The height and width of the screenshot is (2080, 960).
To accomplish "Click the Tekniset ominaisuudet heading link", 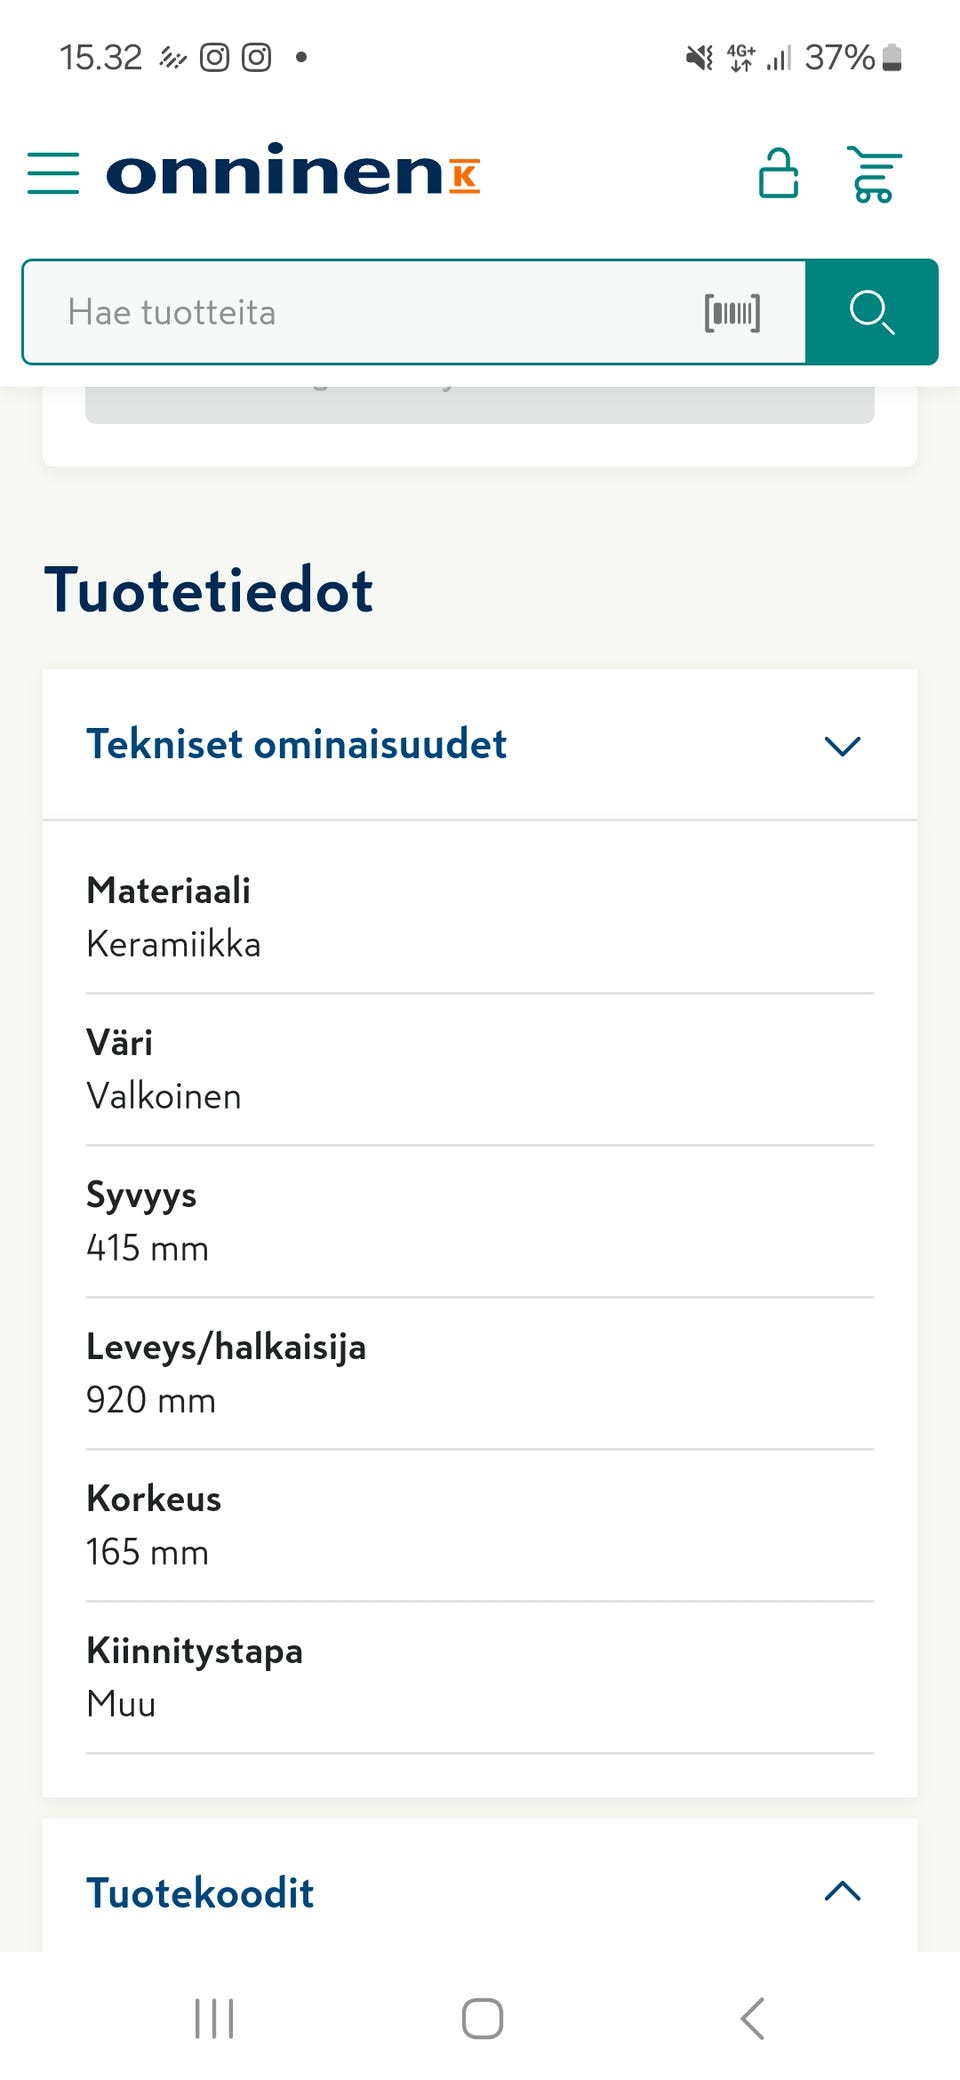I will pyautogui.click(x=297, y=744).
